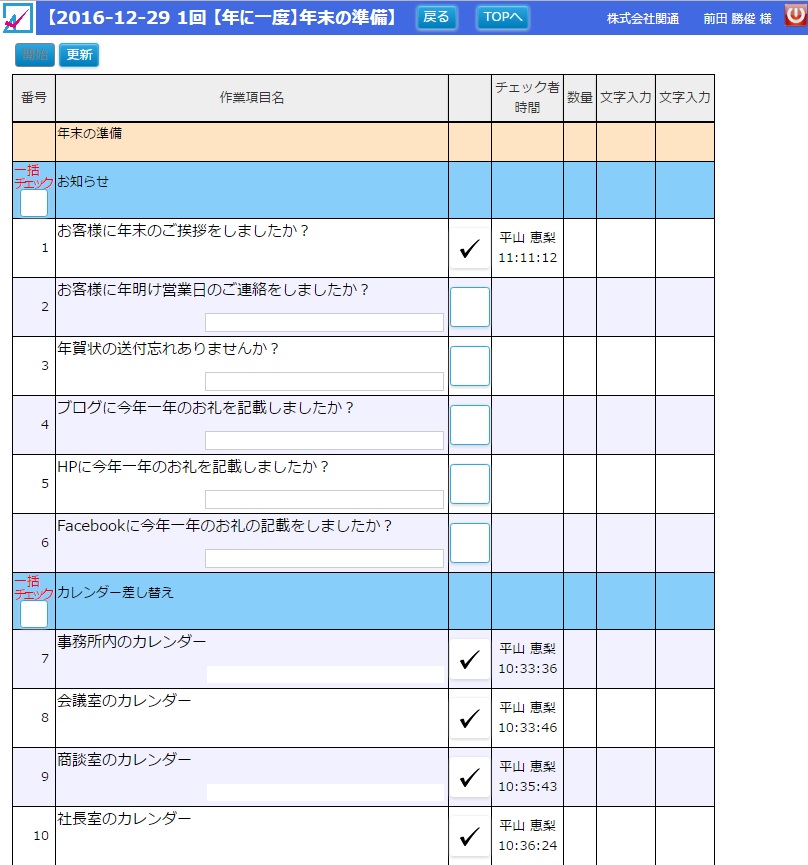
Task: Click the お知らせ section title
Action: [83, 181]
